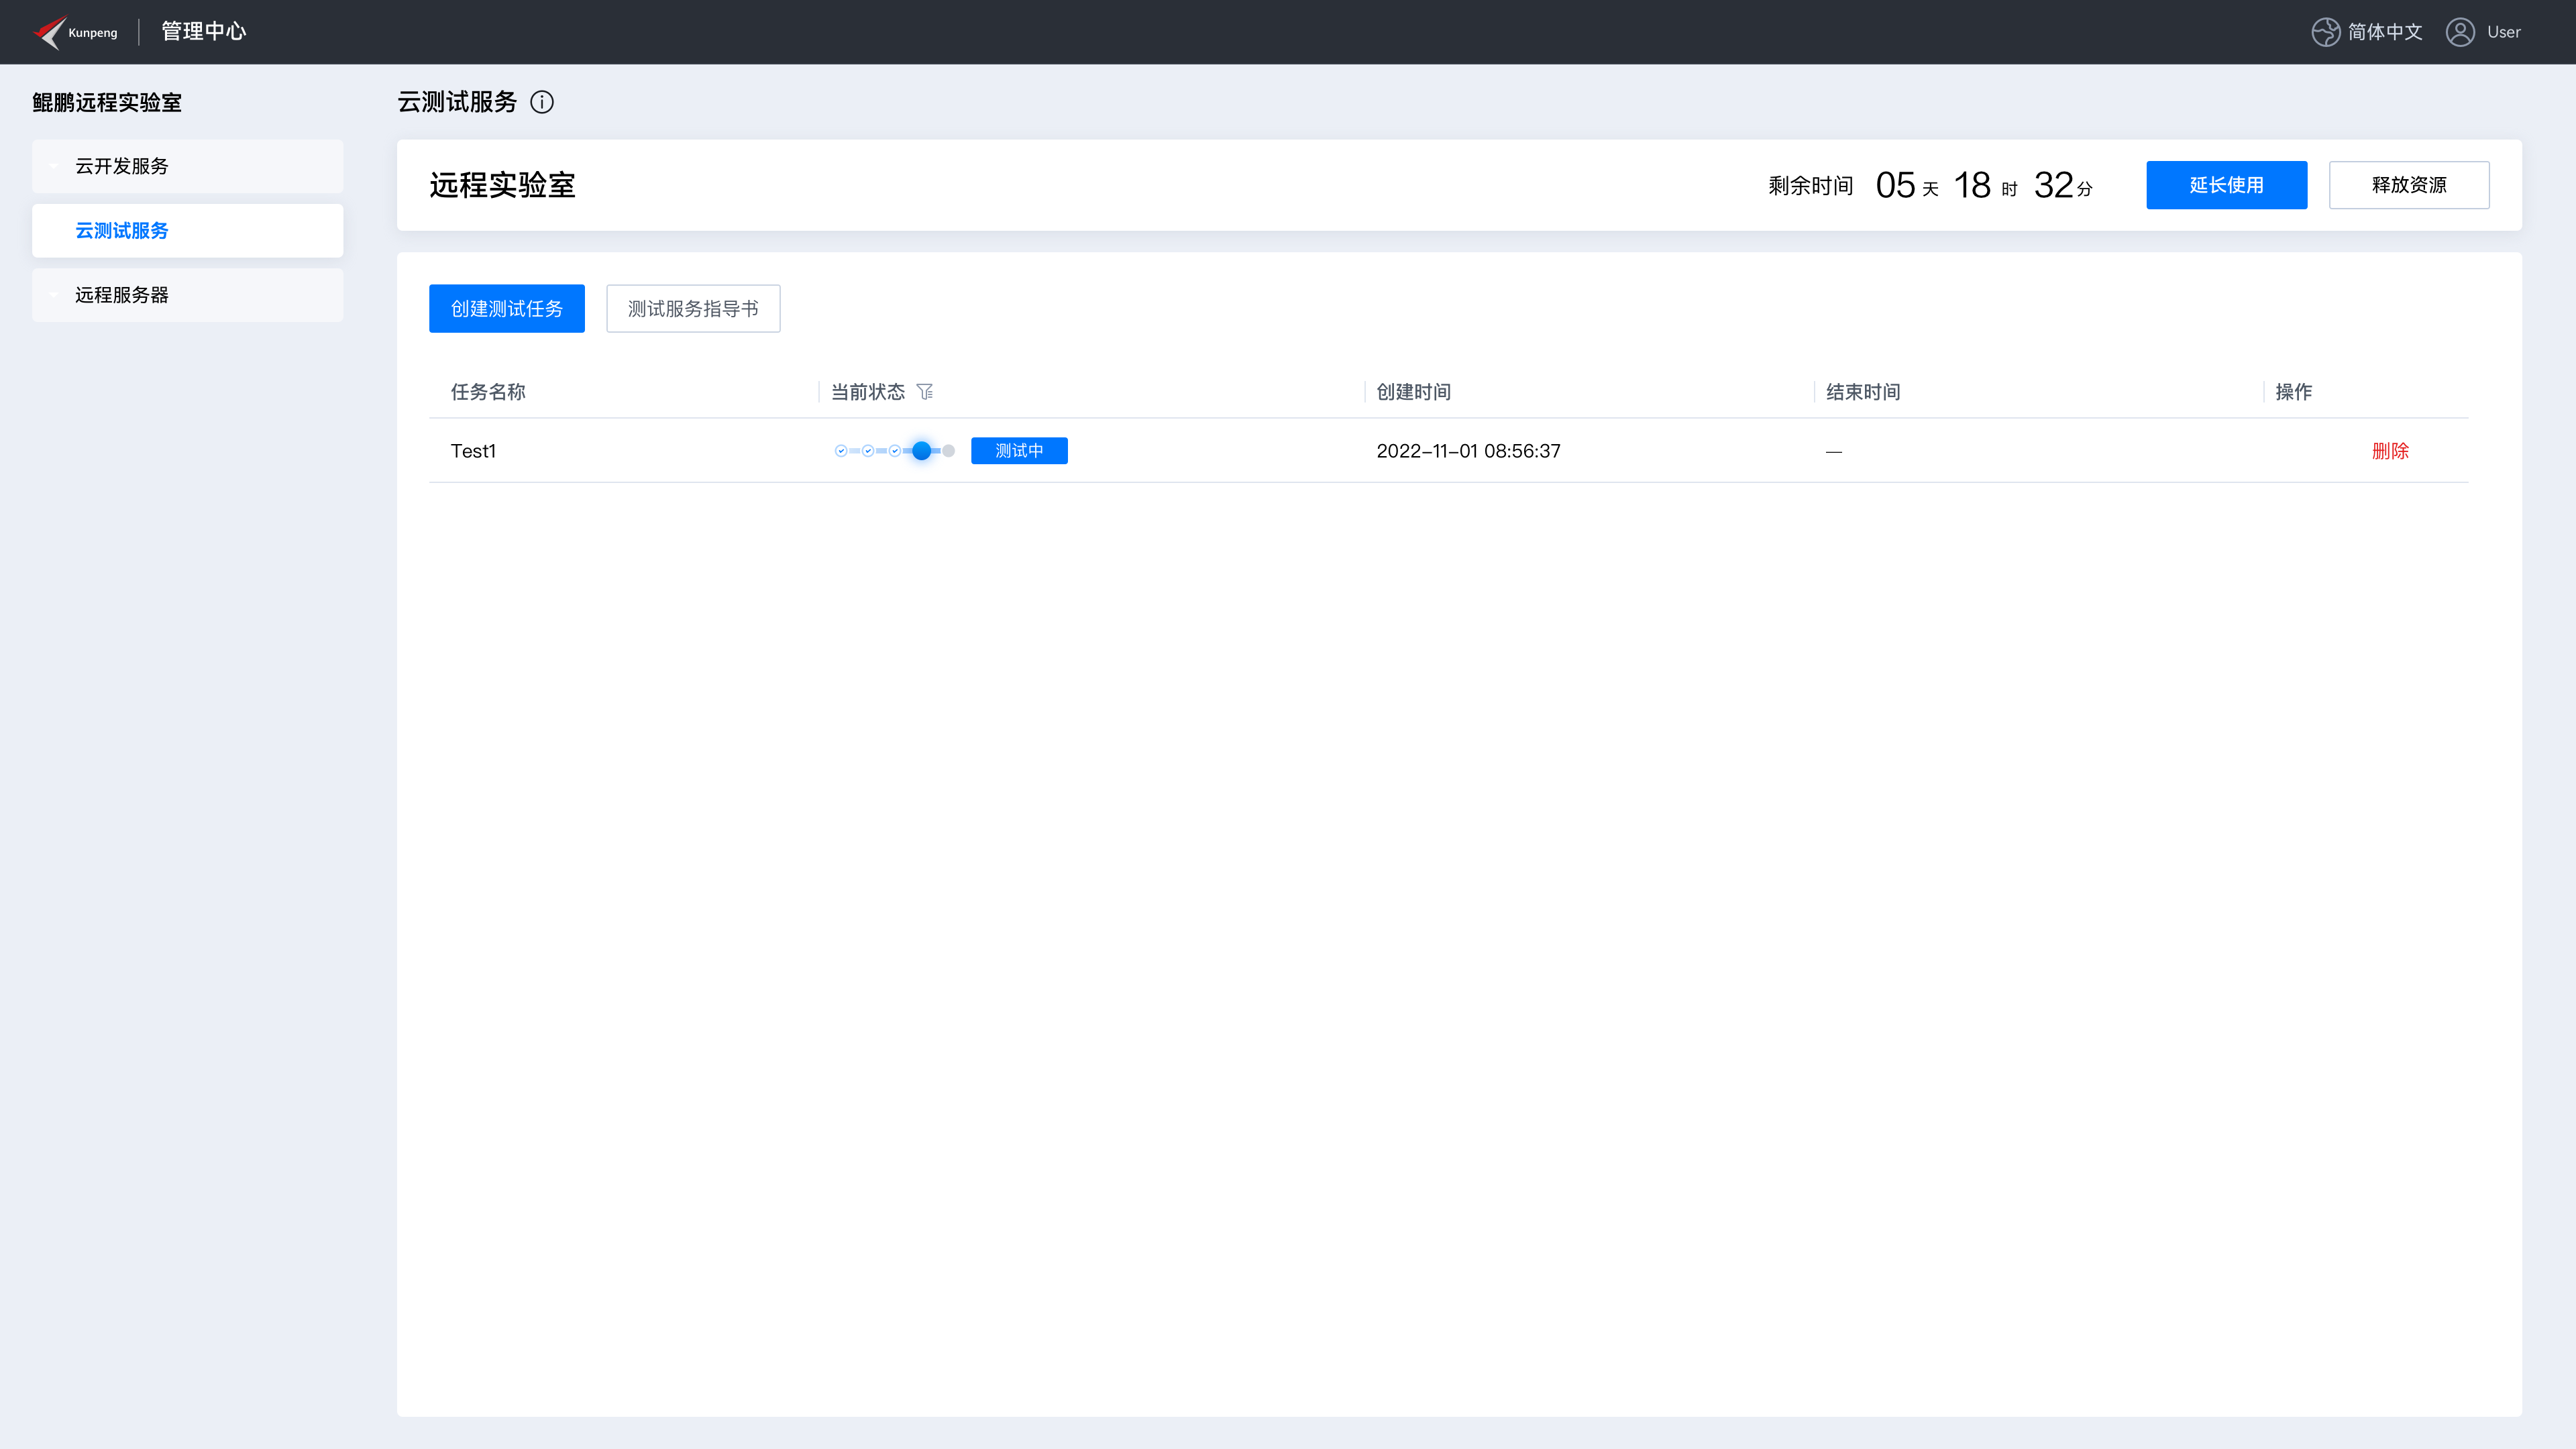Screen dimensions: 2576x1449
Task: Click the 任务名称 column header
Action: pos(488,392)
